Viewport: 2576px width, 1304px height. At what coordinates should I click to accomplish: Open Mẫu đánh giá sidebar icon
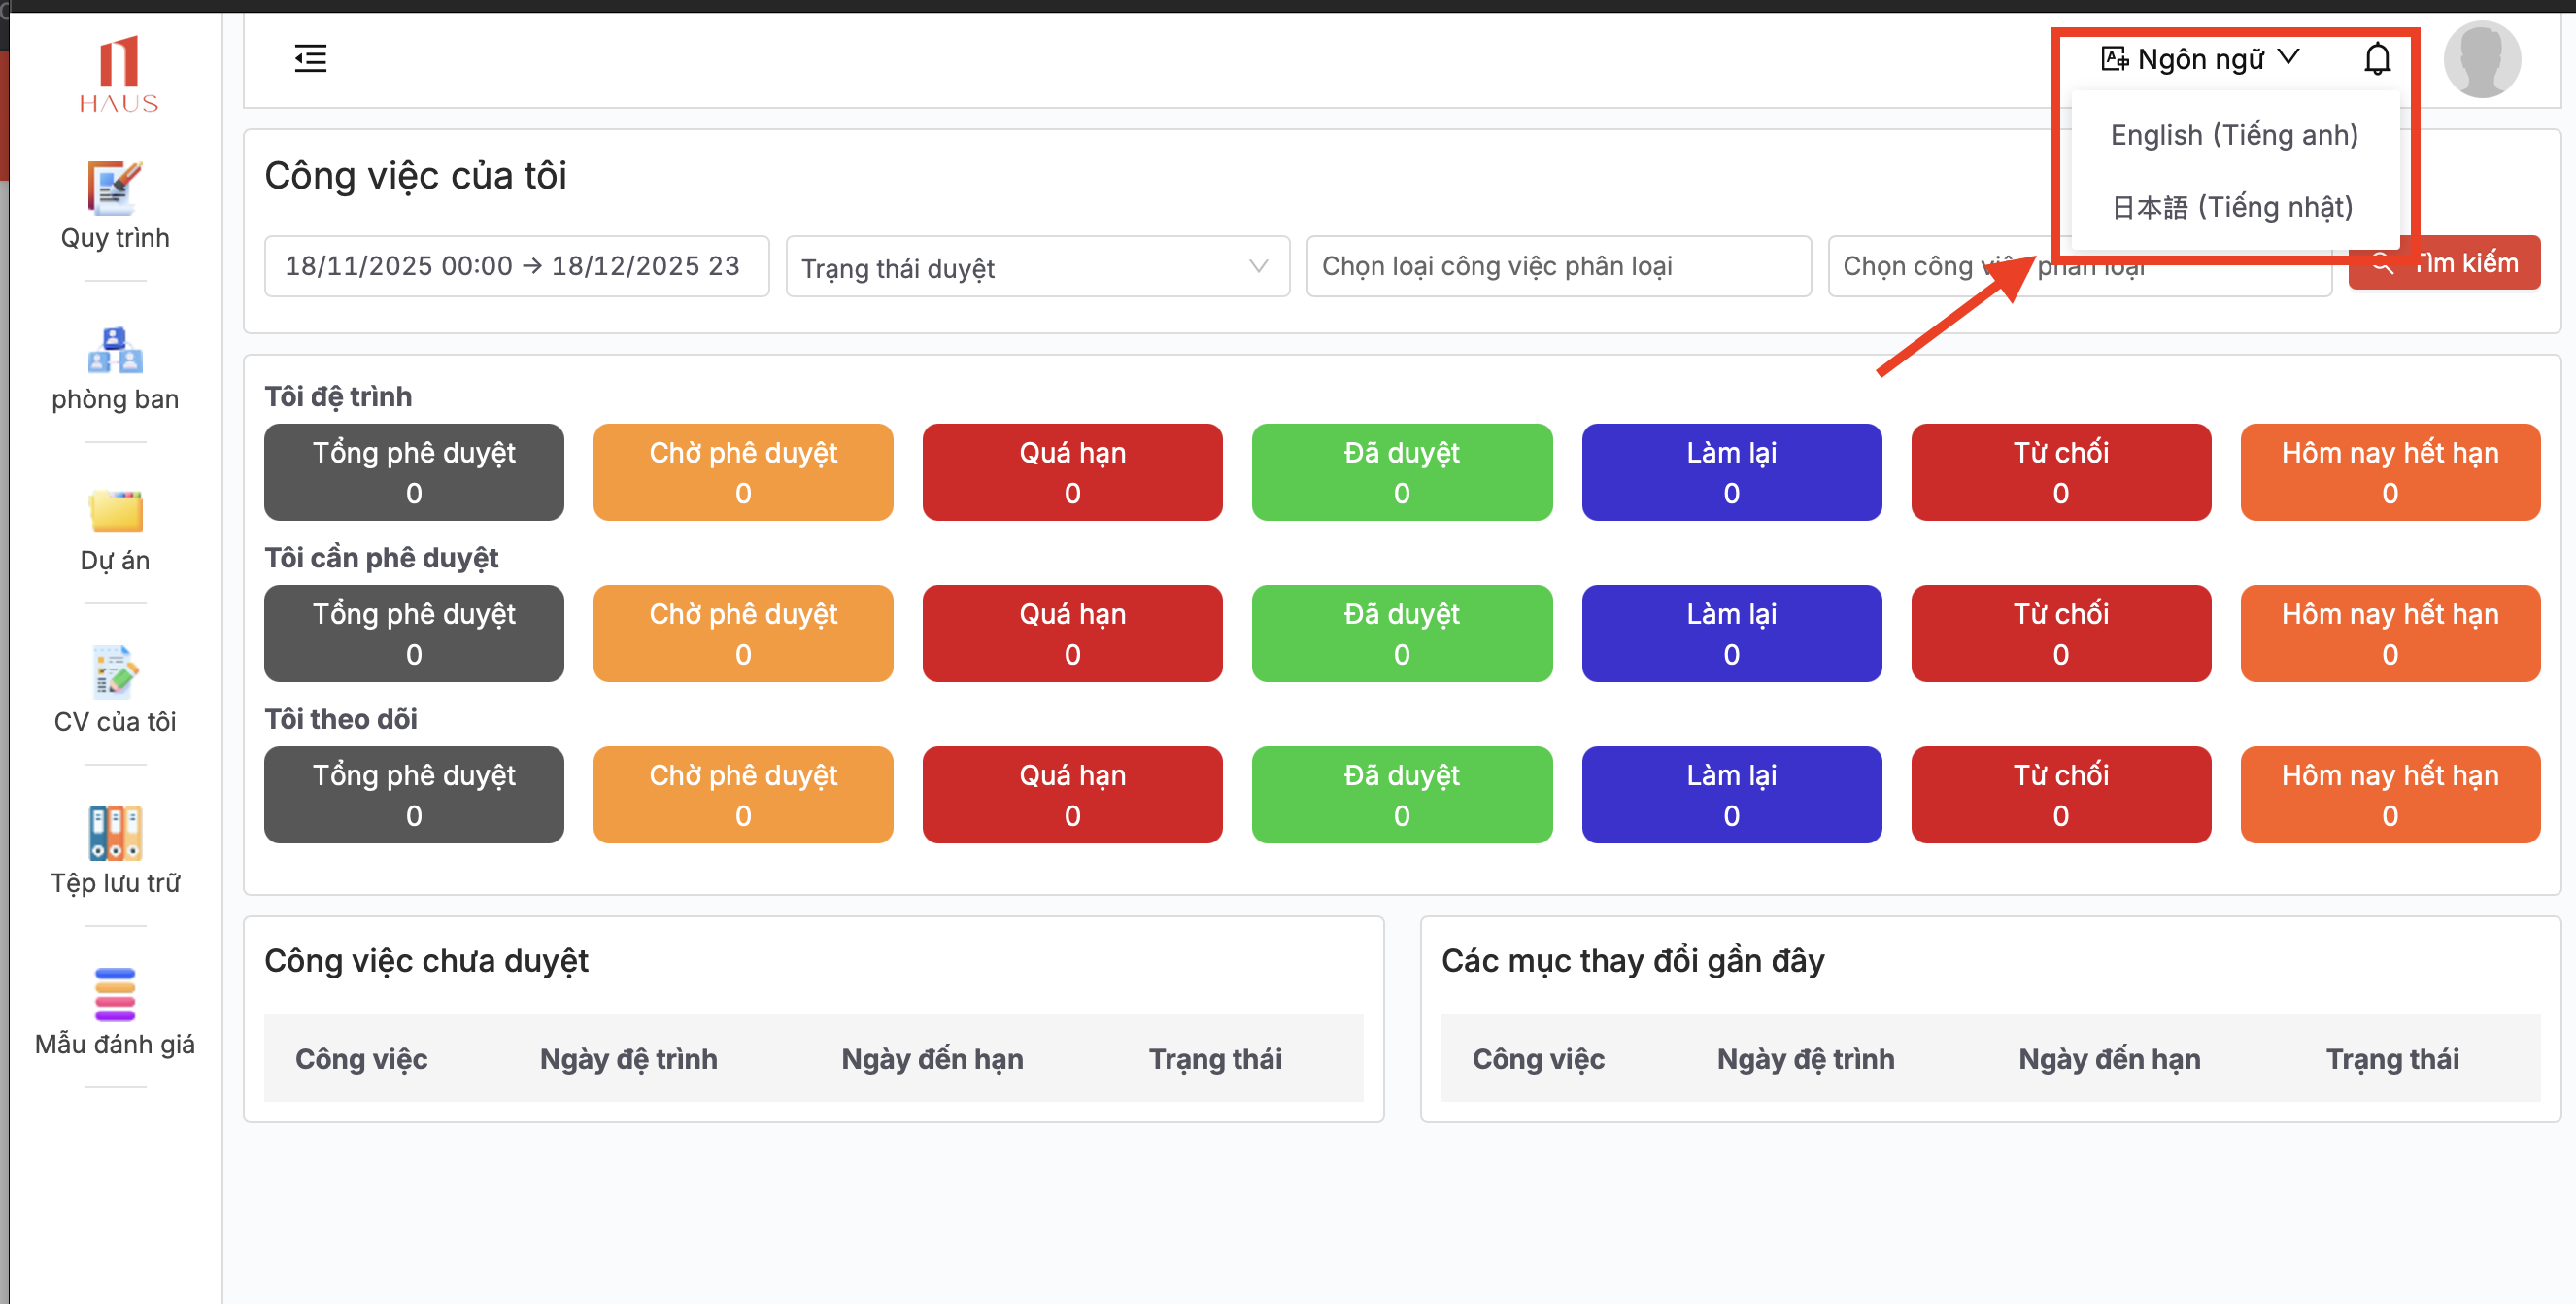click(x=115, y=994)
